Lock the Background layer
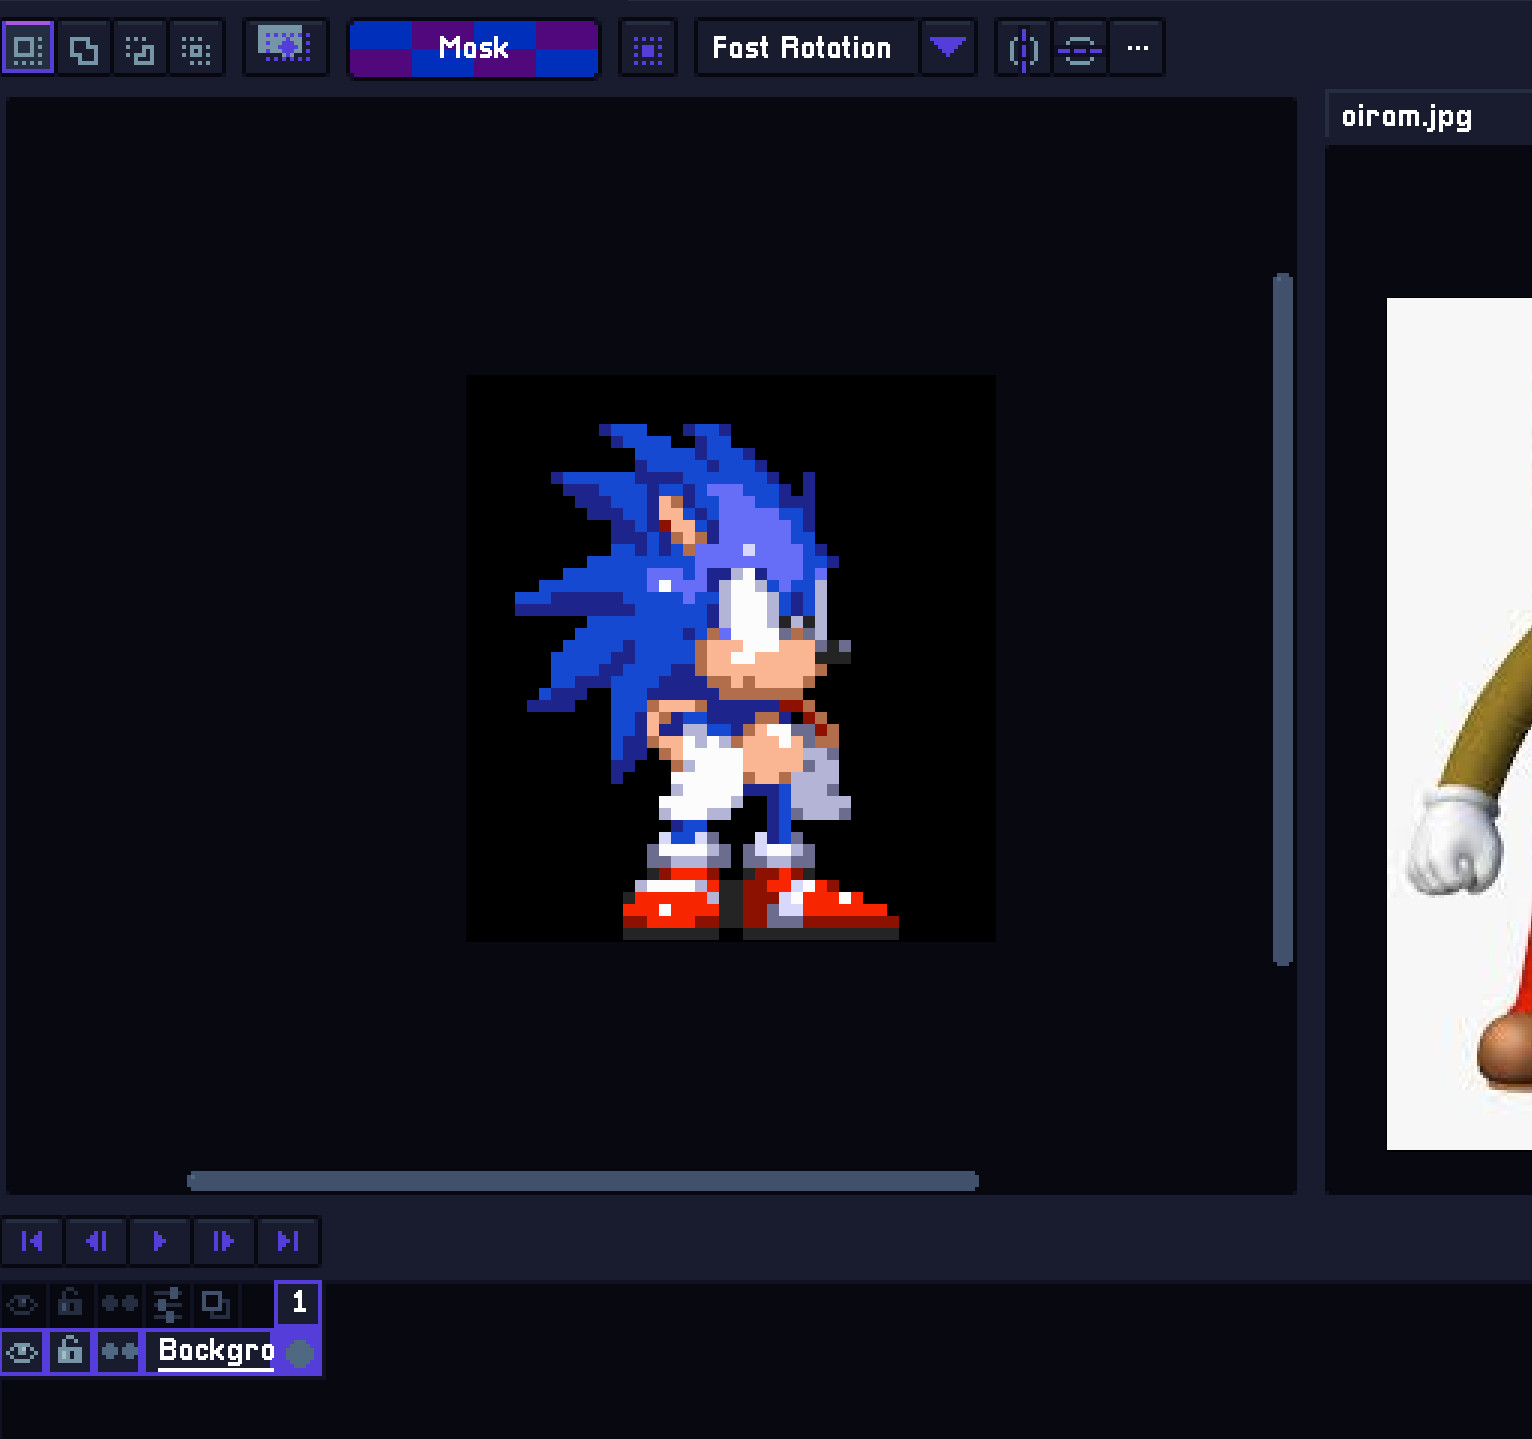1532x1439 pixels. (69, 1352)
